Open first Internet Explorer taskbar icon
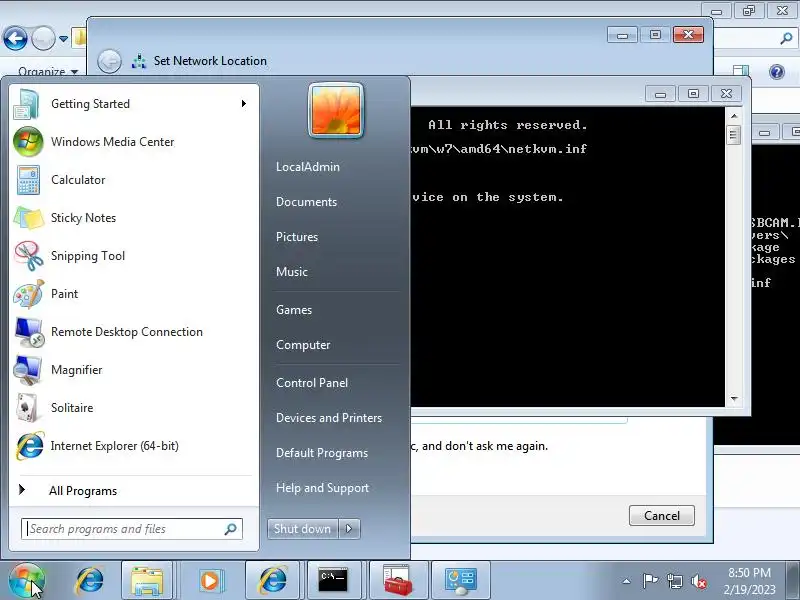This screenshot has height=600, width=800. 89,581
